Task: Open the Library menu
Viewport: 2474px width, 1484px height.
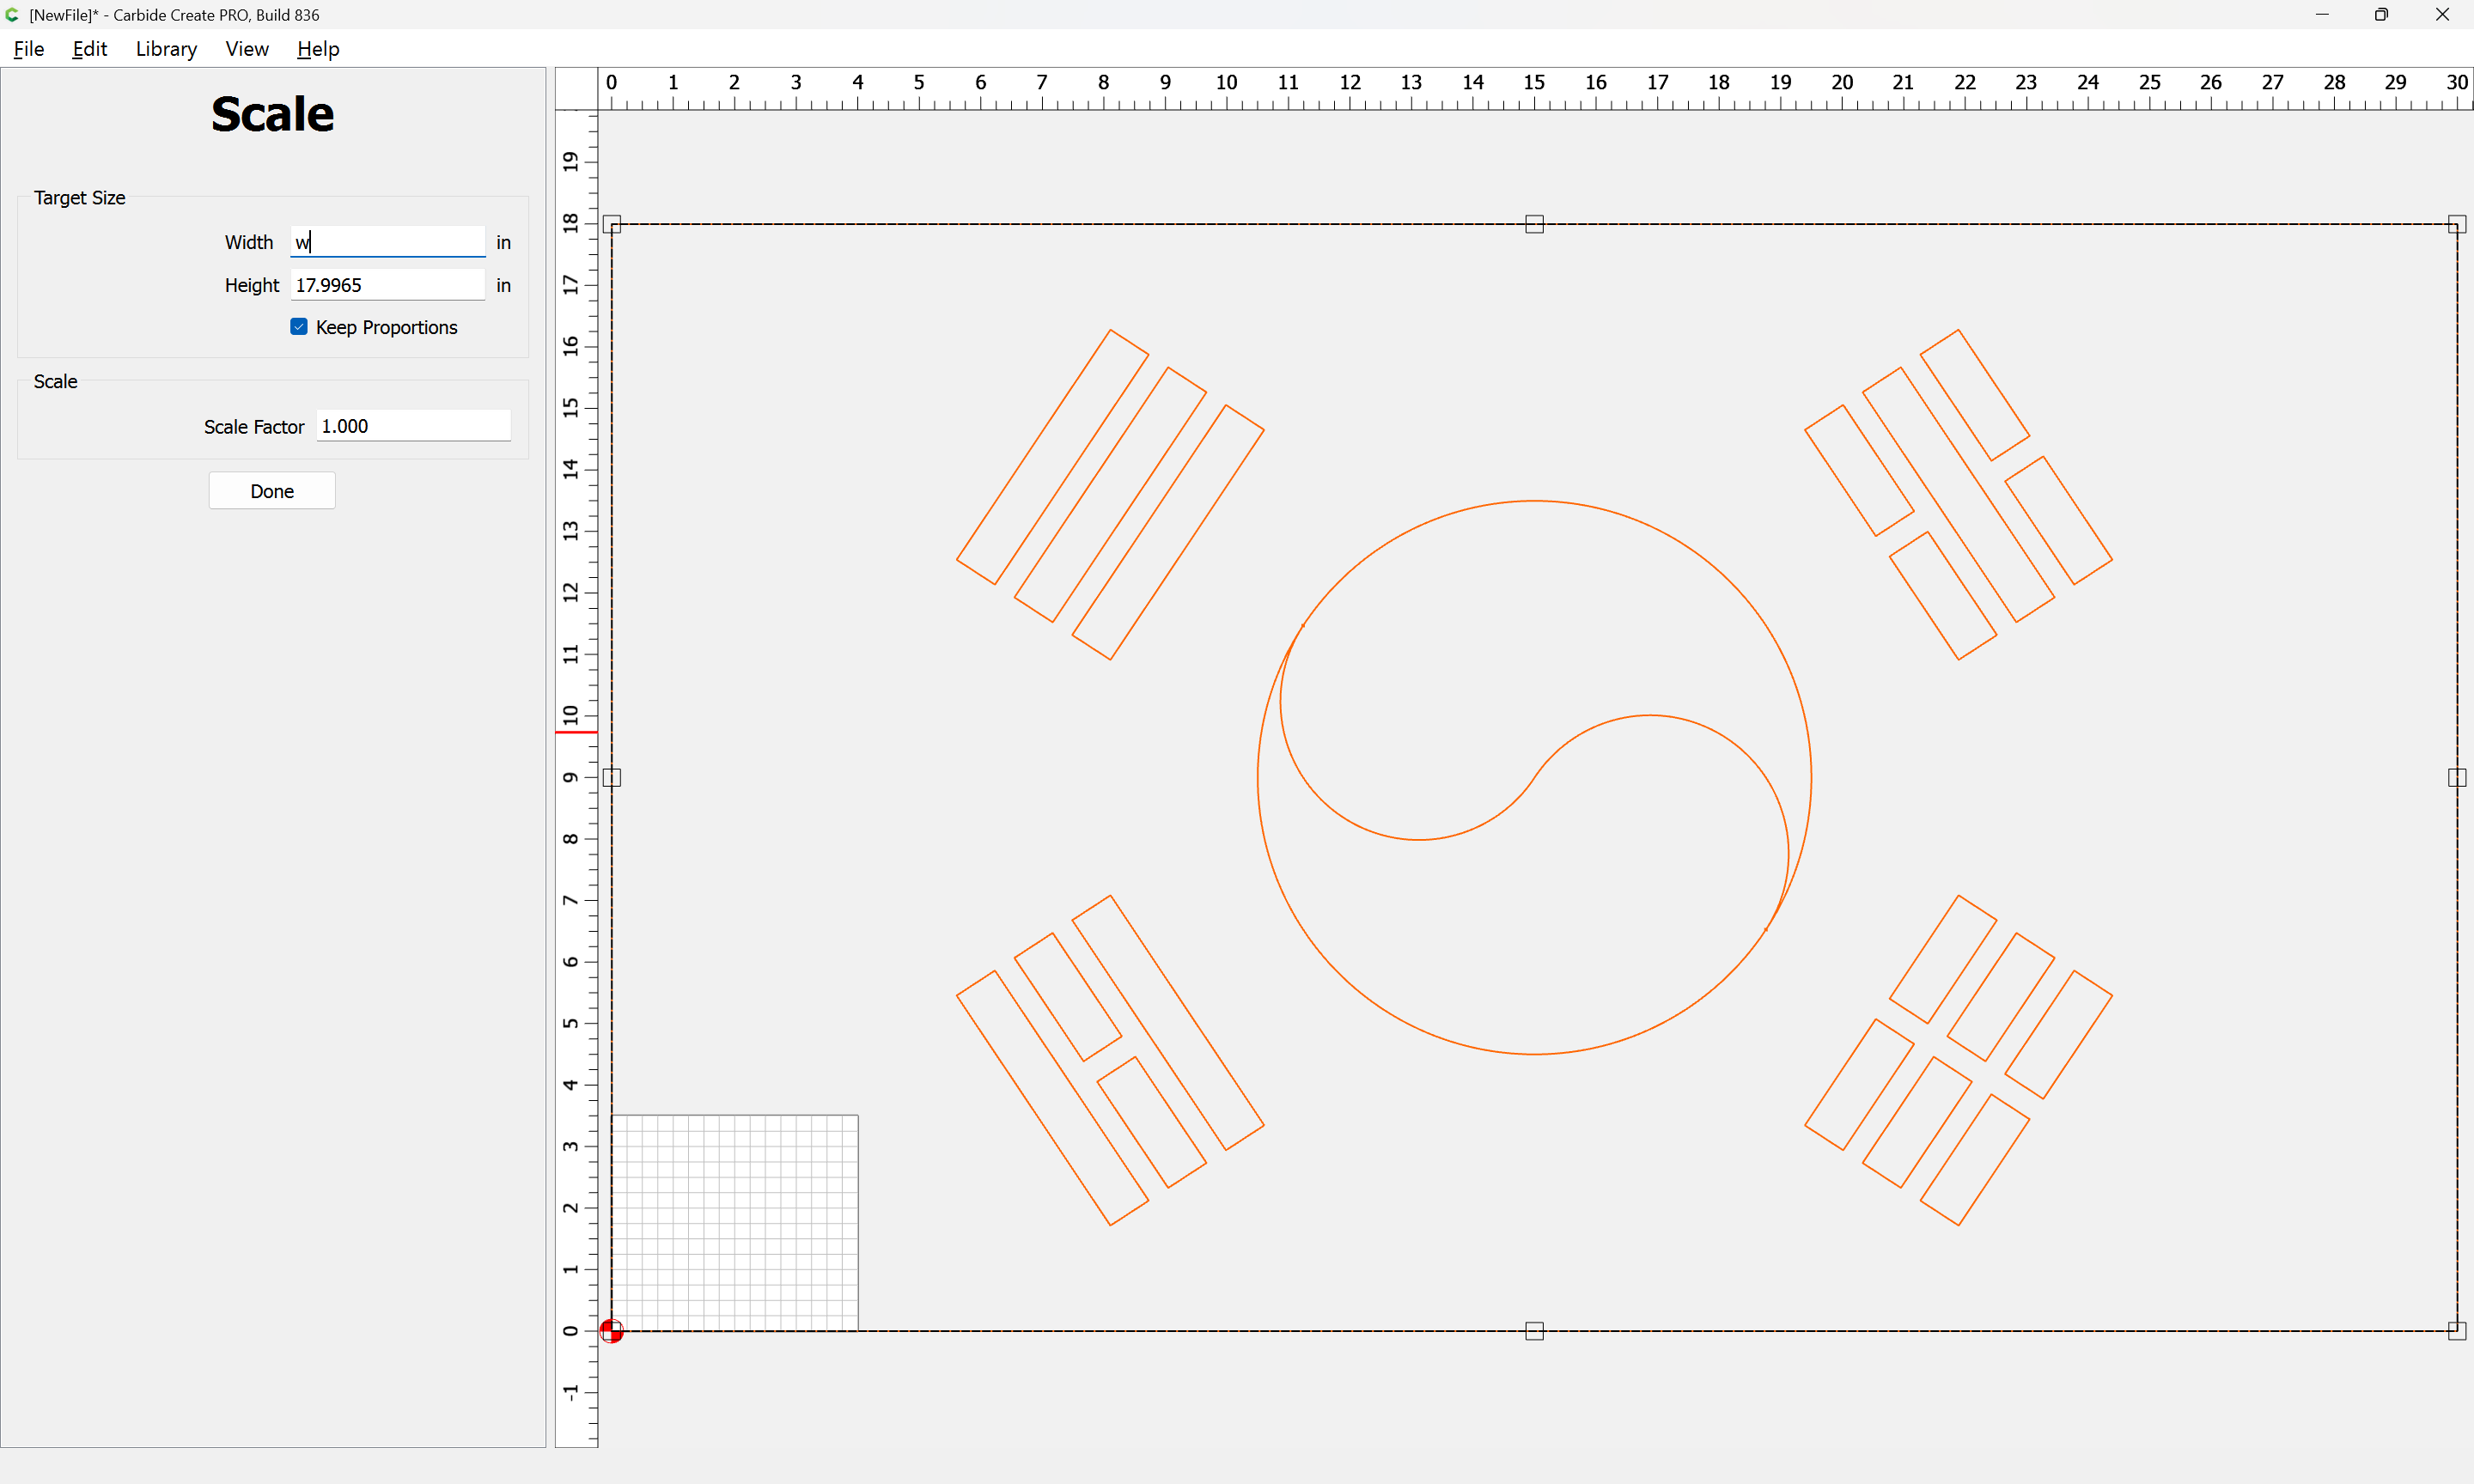Action: click(166, 49)
